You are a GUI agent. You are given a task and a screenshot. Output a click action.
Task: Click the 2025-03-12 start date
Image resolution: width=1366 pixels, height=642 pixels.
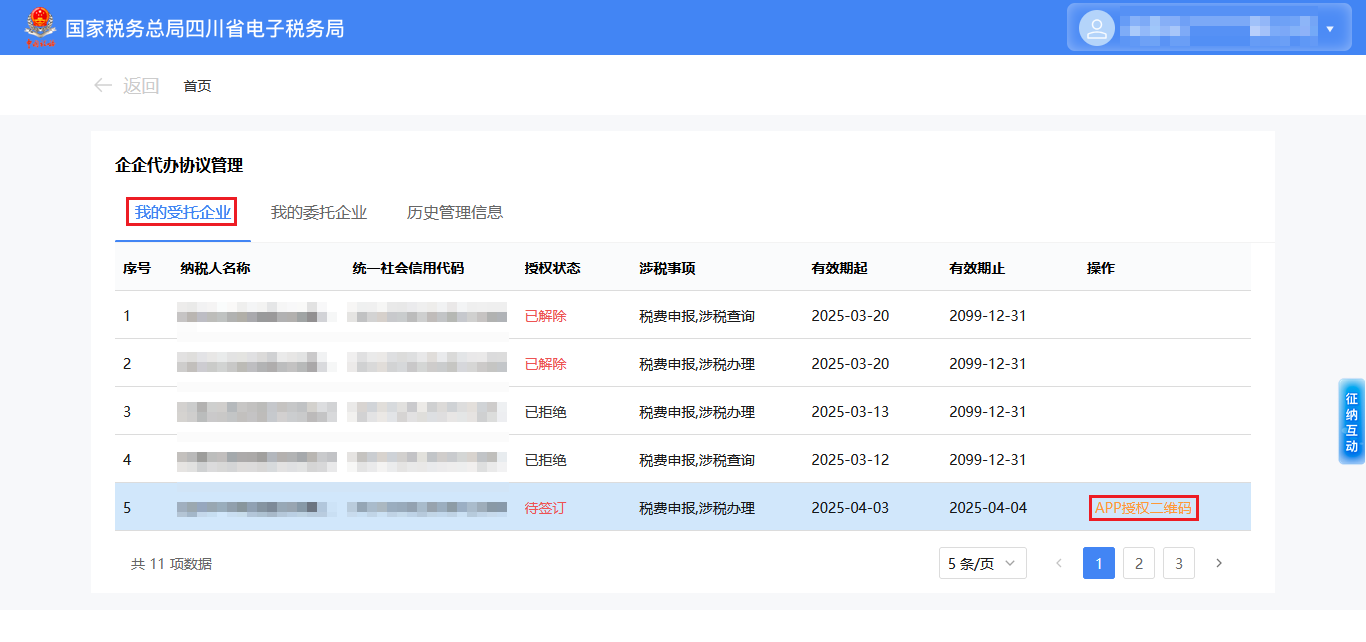(x=850, y=460)
